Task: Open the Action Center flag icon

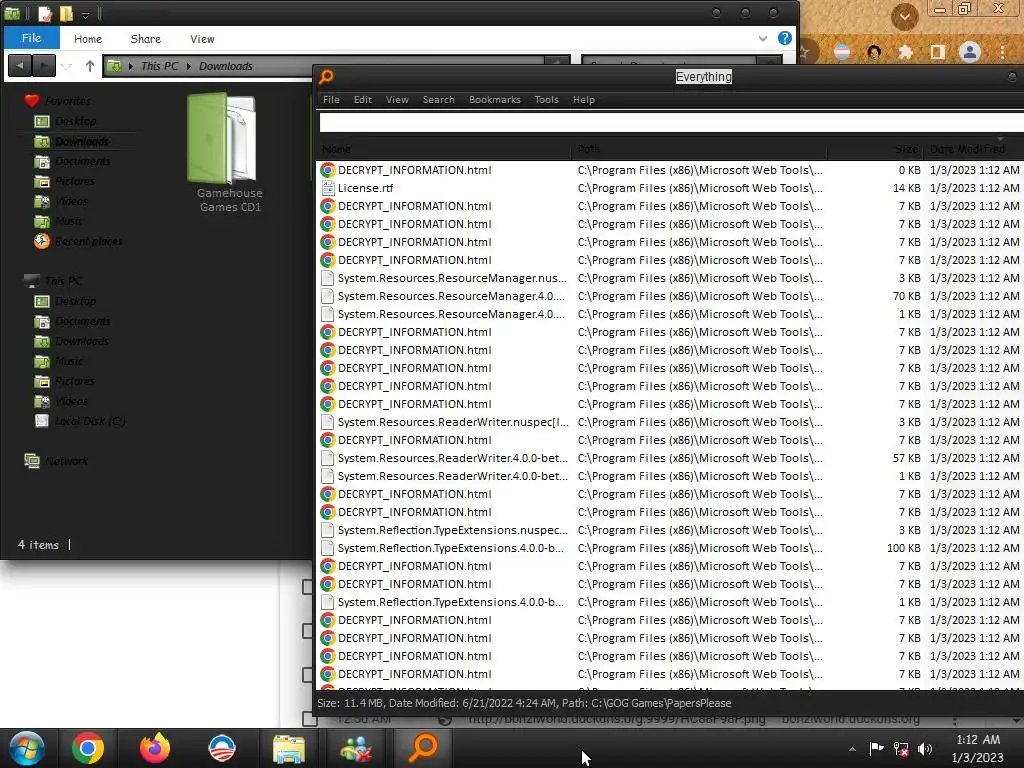Action: pyautogui.click(x=876, y=748)
